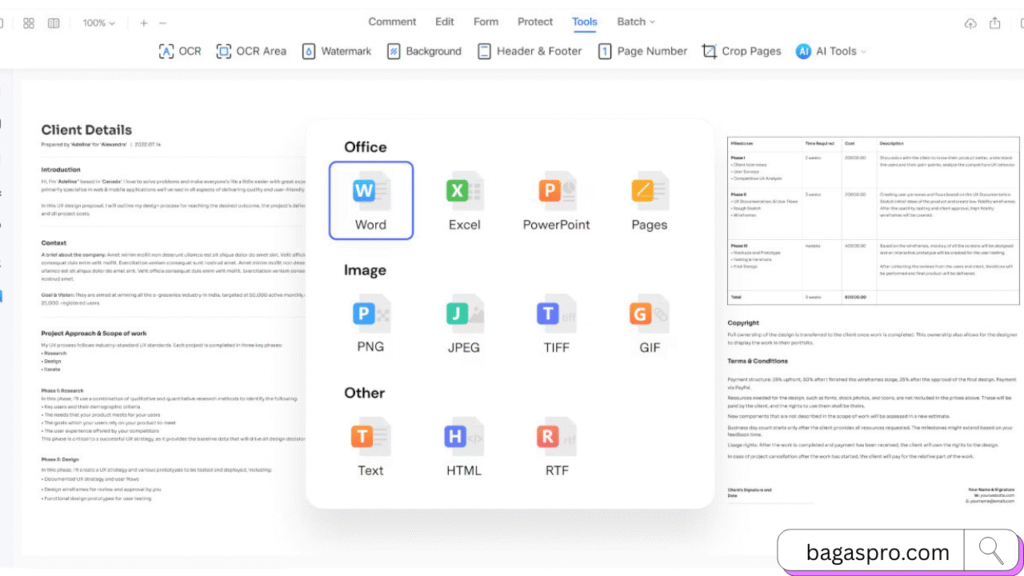
Task: Convert to PNG image
Action: tap(370, 322)
